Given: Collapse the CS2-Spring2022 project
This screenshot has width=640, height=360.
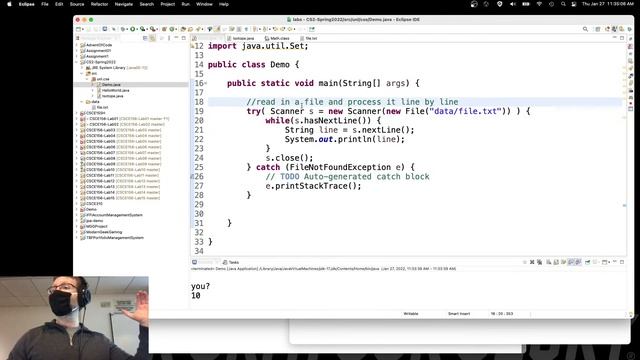Looking at the screenshot, I should click(x=77, y=62).
